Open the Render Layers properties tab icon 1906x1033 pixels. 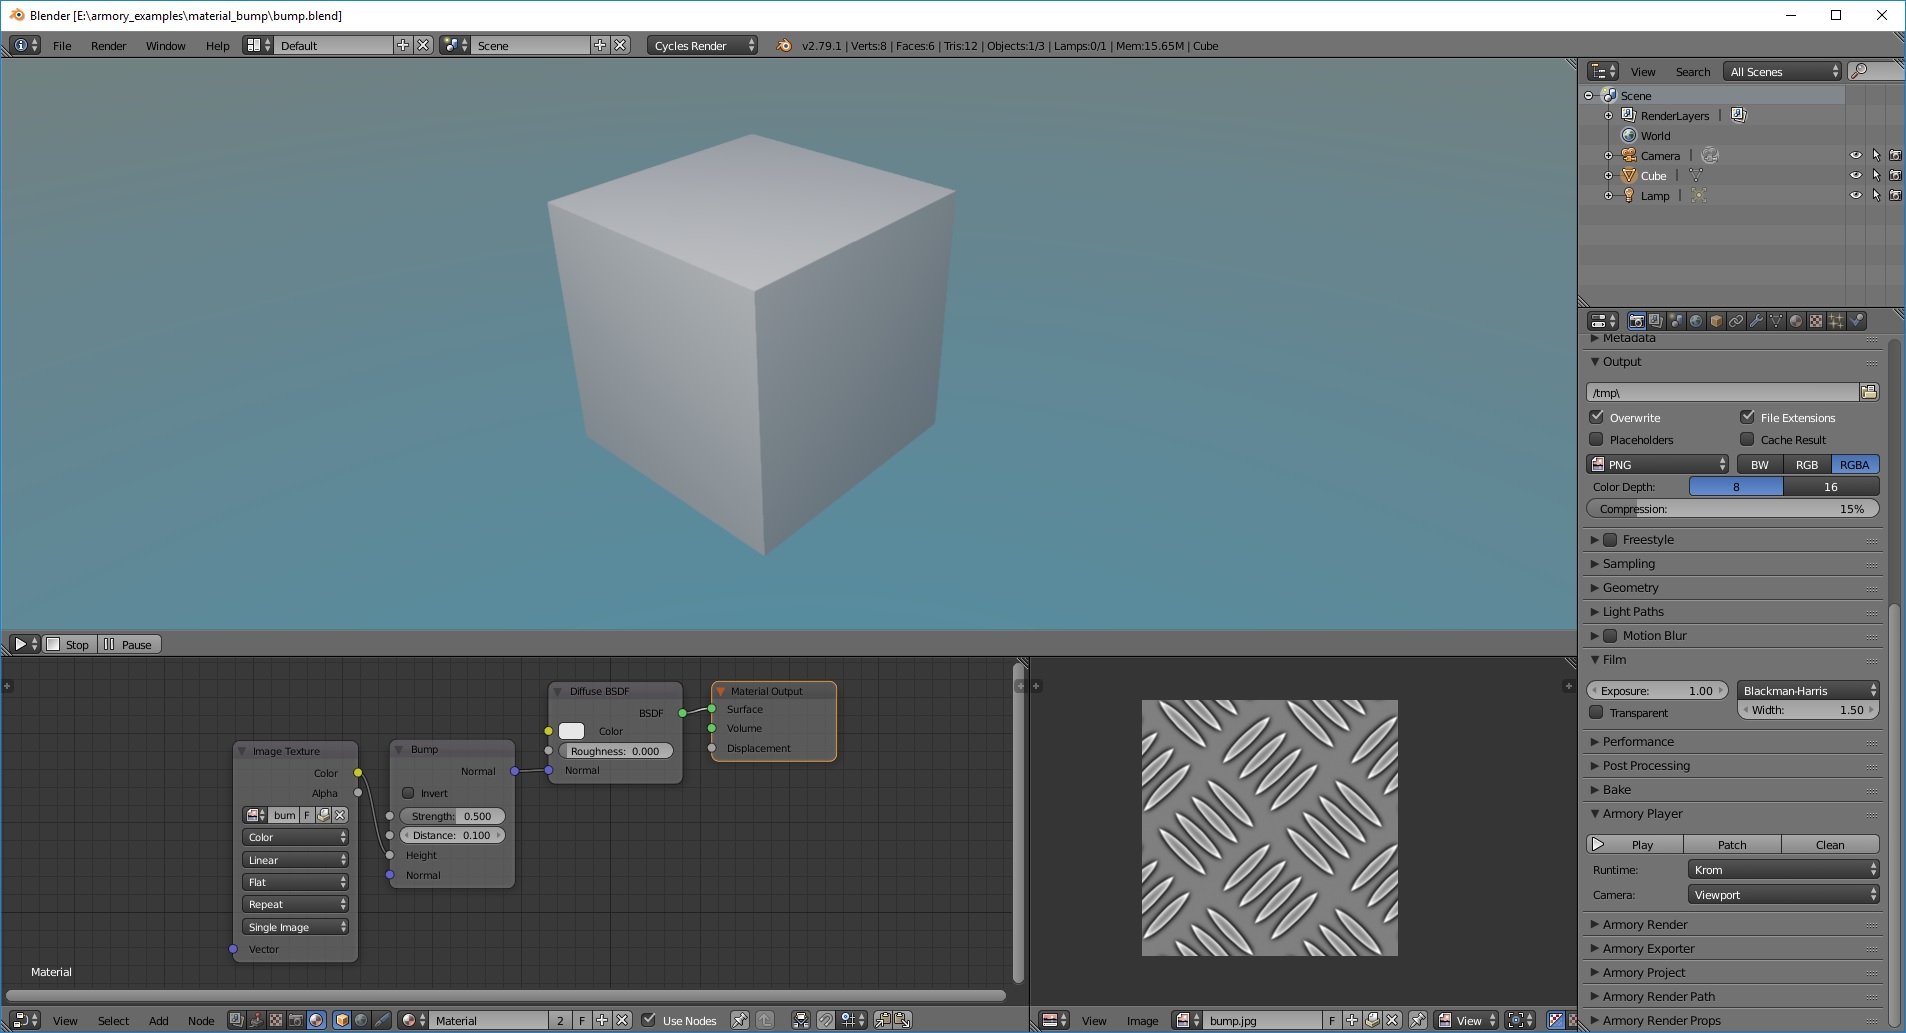(x=1656, y=321)
